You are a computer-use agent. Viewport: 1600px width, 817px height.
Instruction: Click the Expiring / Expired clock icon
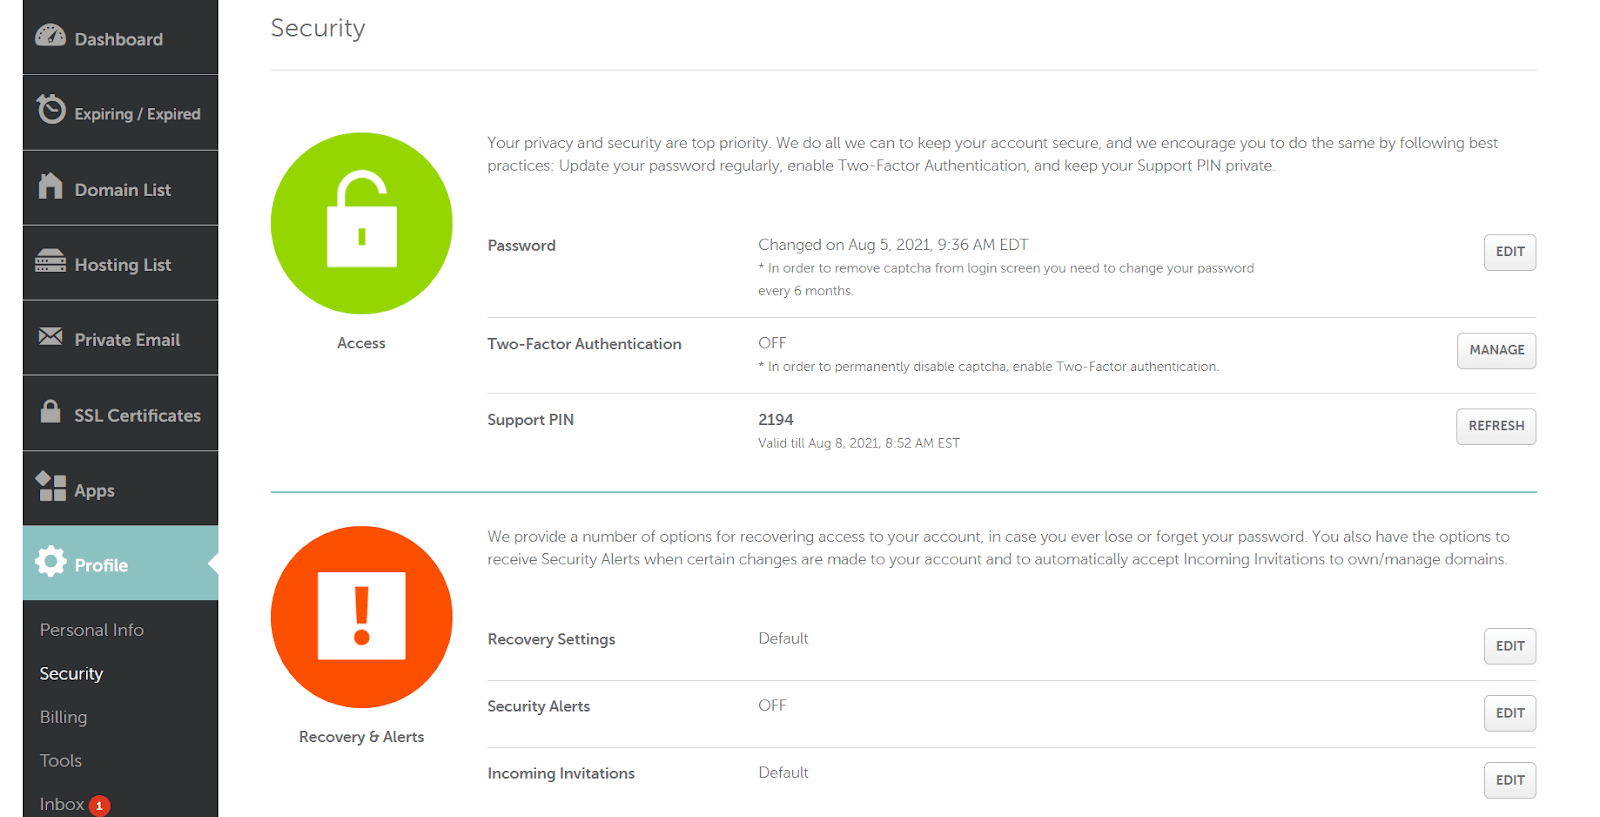coord(51,109)
